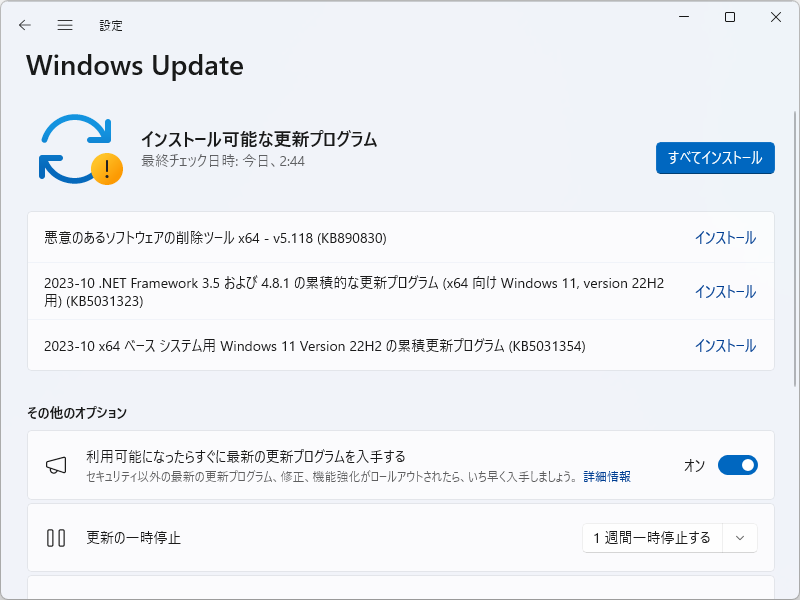The width and height of the screenshot is (800, 600).
Task: Open the navigation hamburger menu
Action: coord(64,25)
